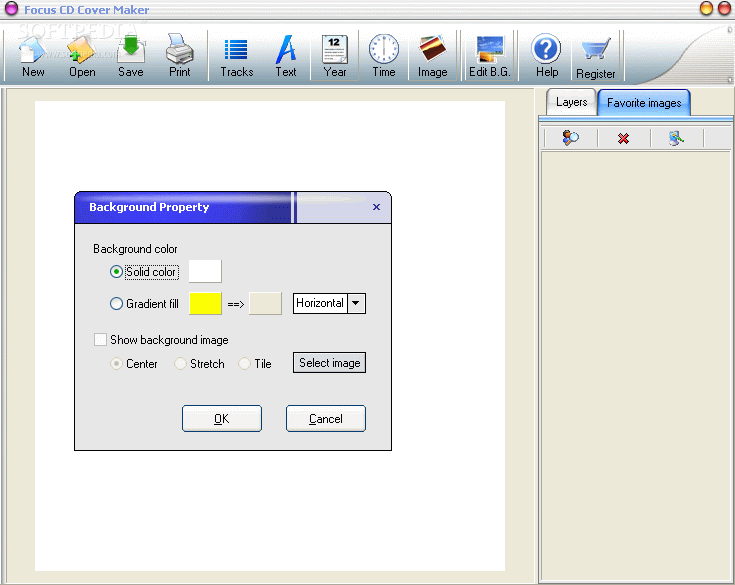Click the Horizontal combo box text
Image resolution: width=735 pixels, height=585 pixels.
[x=320, y=303]
